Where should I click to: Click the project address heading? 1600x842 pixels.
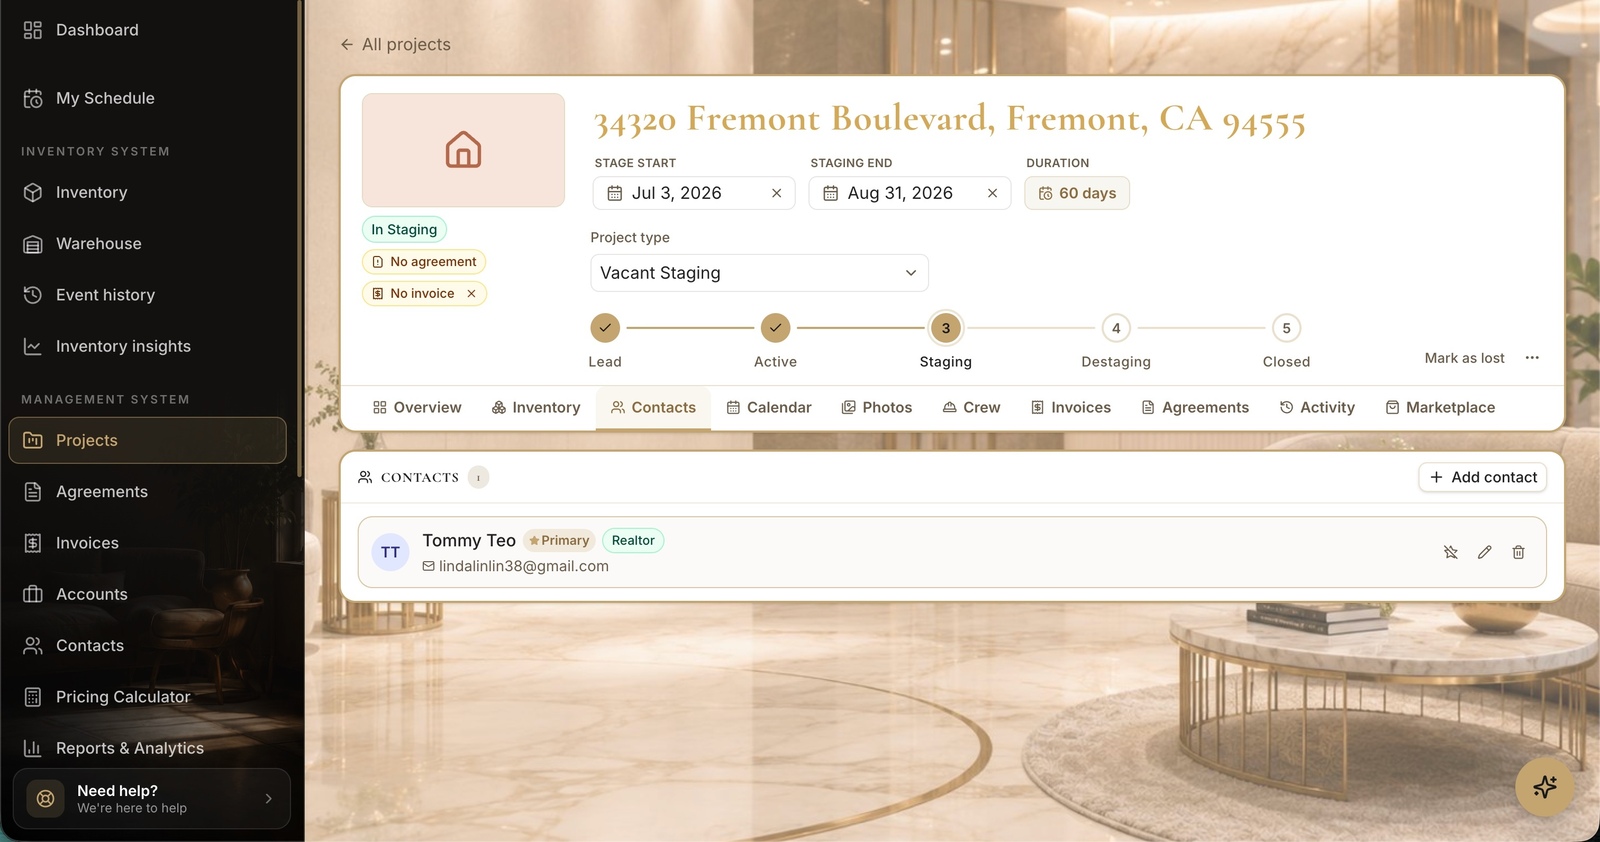click(x=950, y=120)
